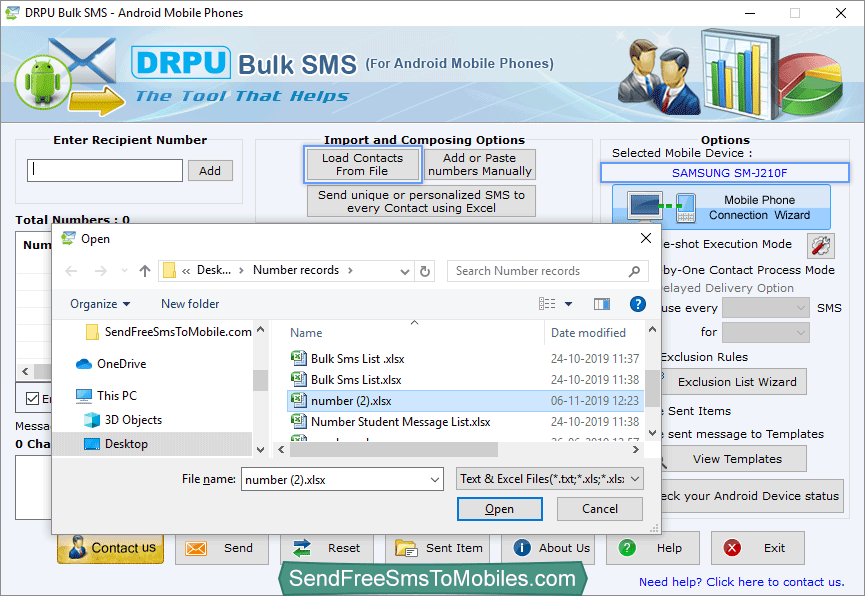
Task: Refresh the Number records folder listing
Action: point(425,271)
